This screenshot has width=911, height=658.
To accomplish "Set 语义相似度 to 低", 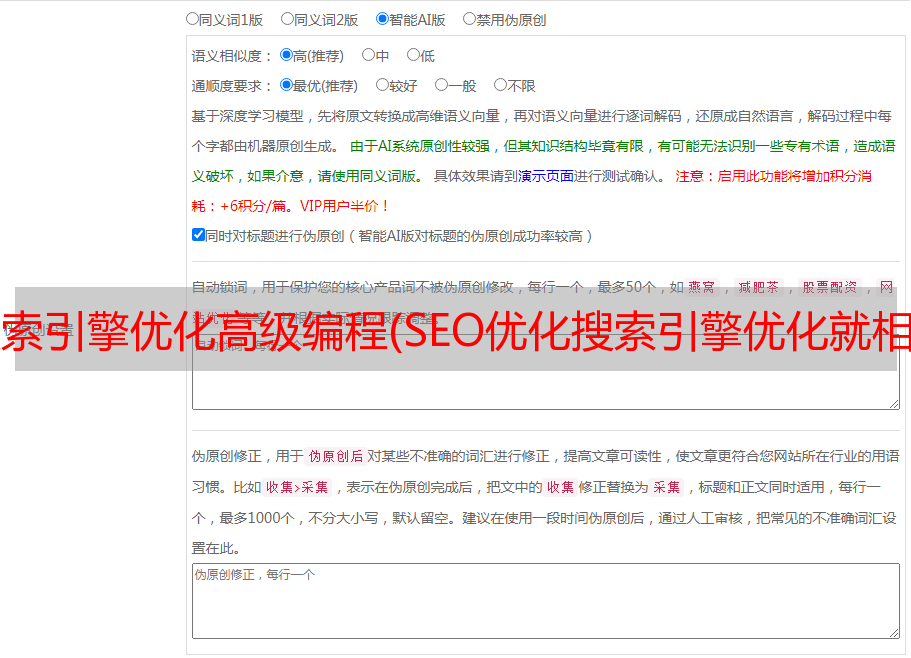I will pyautogui.click(x=413, y=55).
